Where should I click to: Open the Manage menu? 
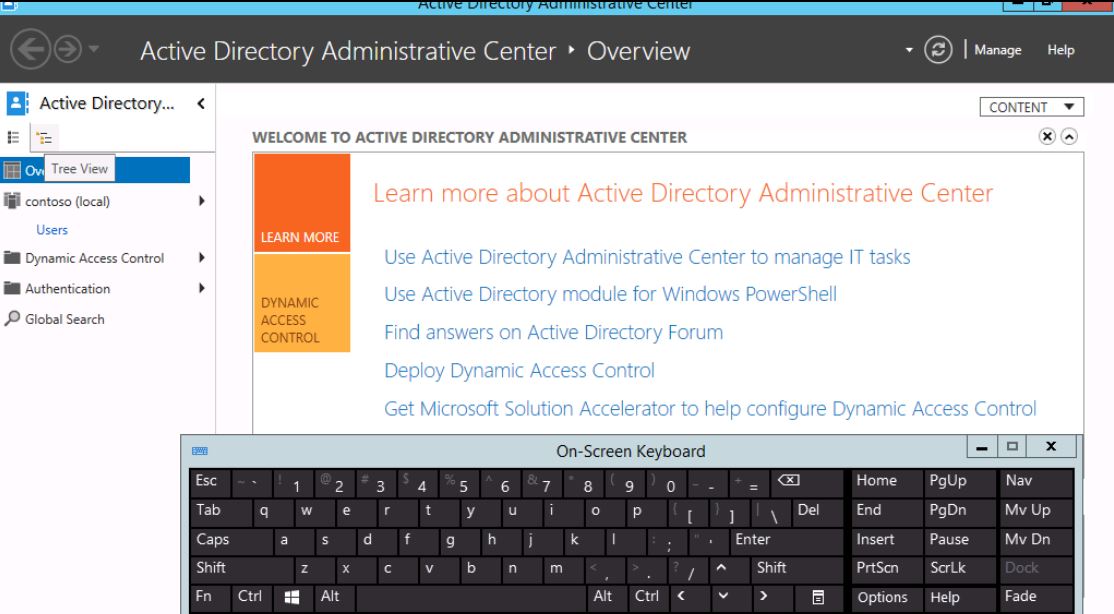pyautogui.click(x=1000, y=50)
